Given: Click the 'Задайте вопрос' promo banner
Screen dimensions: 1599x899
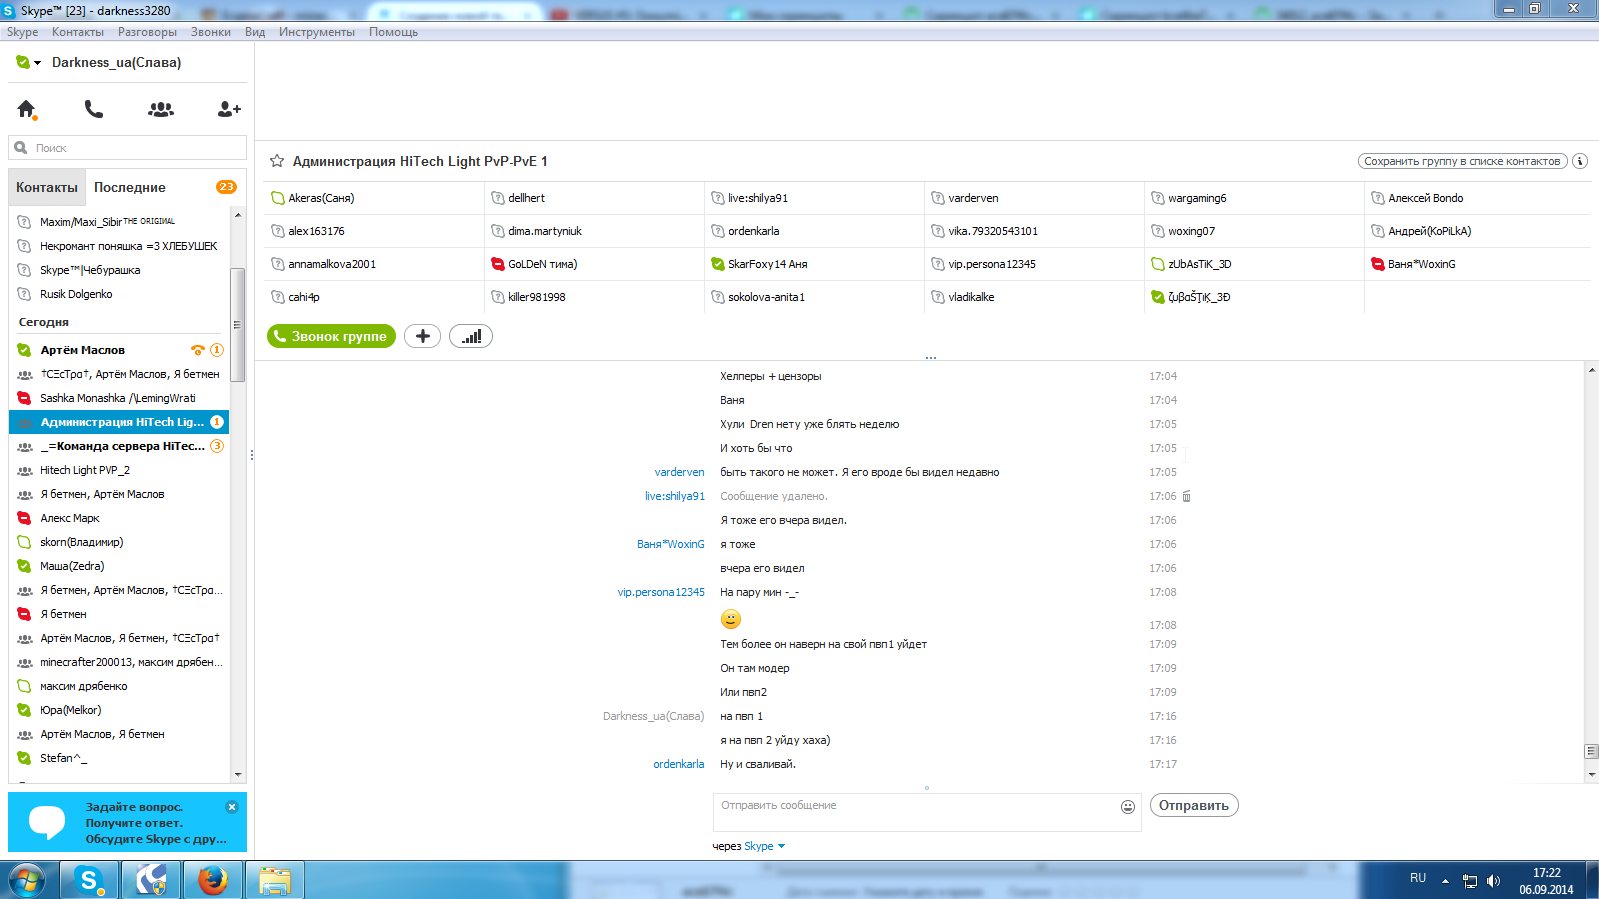Looking at the screenshot, I should click(127, 822).
